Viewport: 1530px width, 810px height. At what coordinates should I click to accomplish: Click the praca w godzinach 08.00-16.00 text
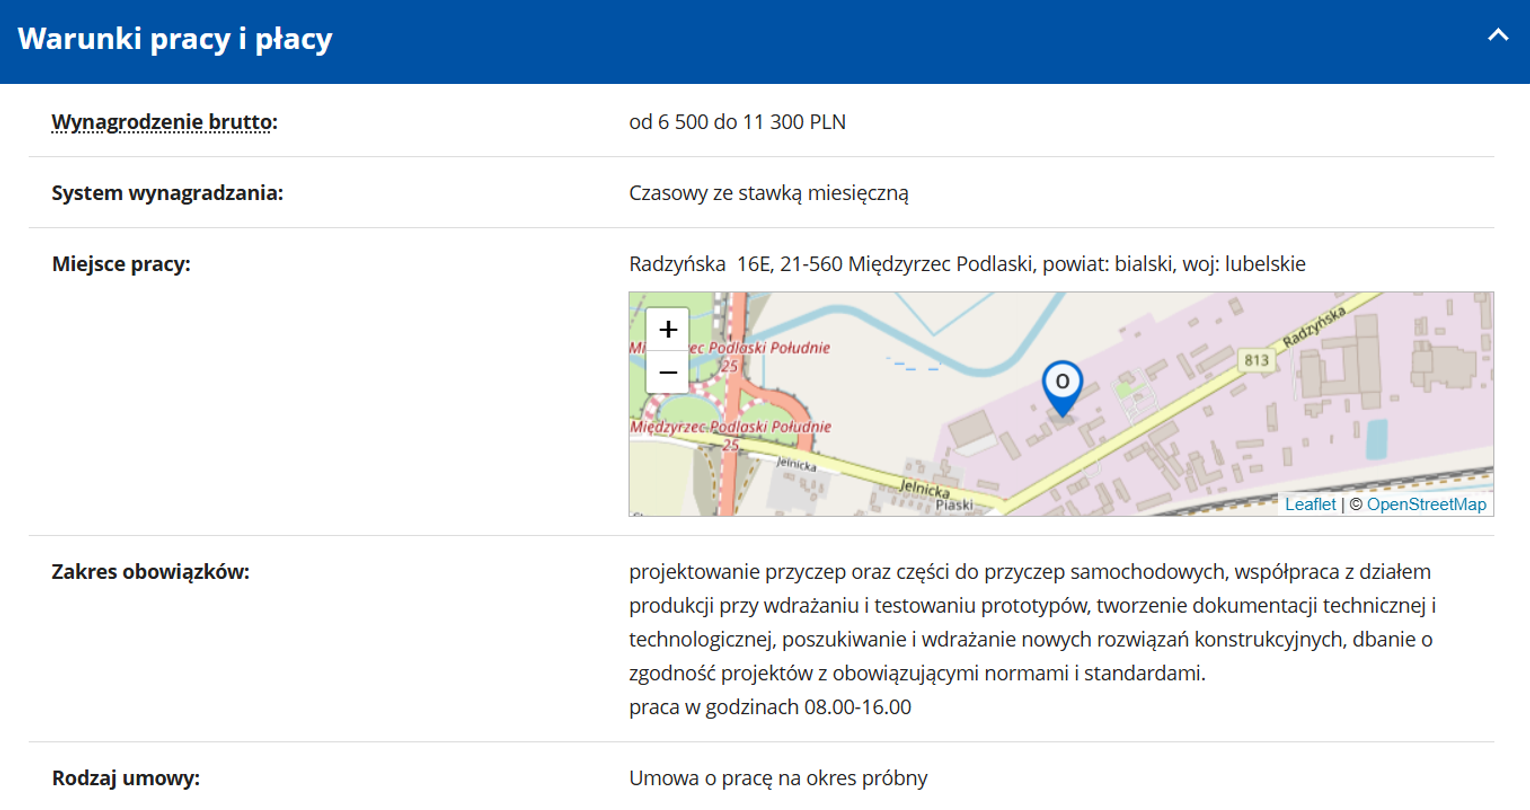point(770,707)
